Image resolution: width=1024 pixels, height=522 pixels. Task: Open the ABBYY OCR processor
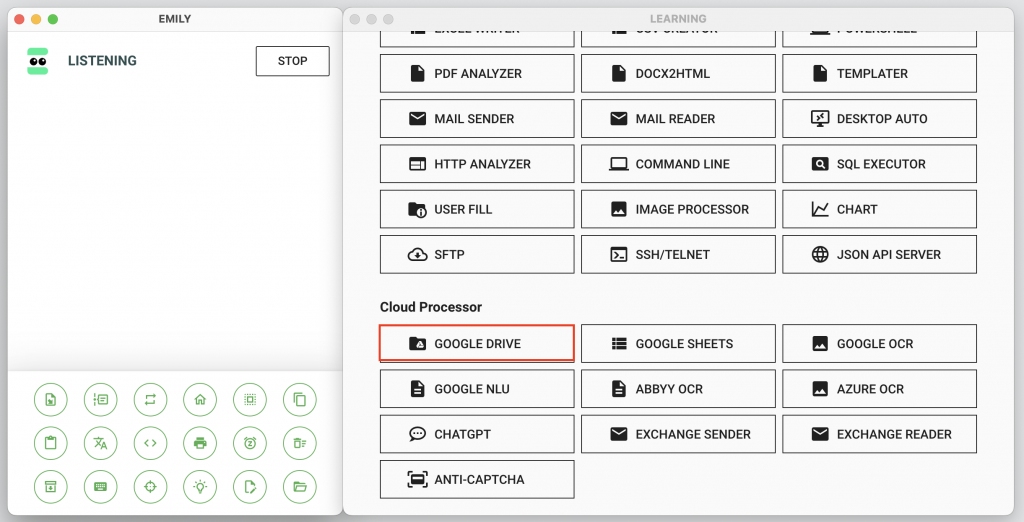pos(678,389)
